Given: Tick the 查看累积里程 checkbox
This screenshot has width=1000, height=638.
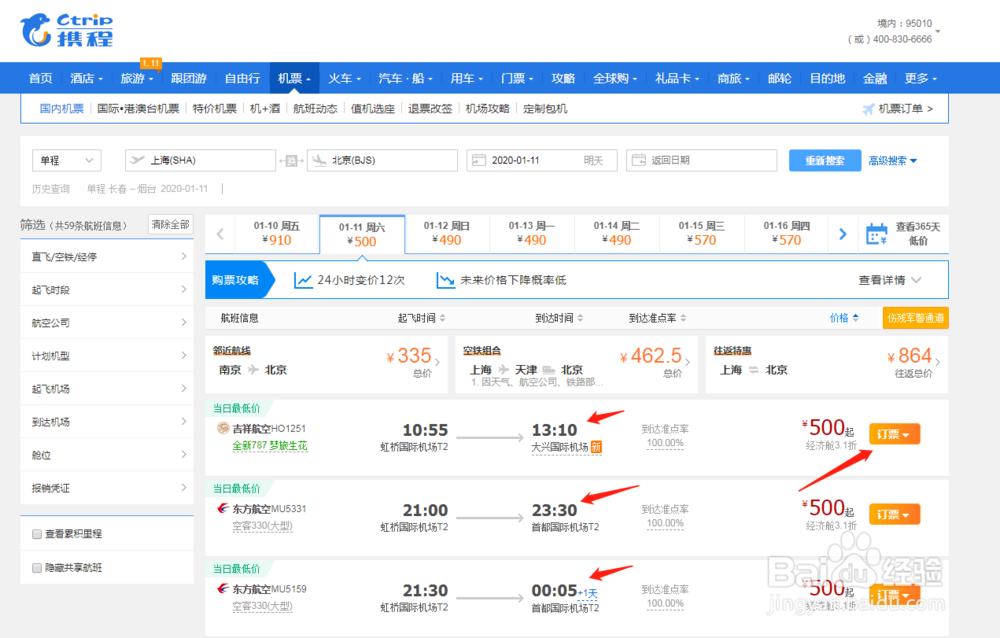Looking at the screenshot, I should point(37,534).
